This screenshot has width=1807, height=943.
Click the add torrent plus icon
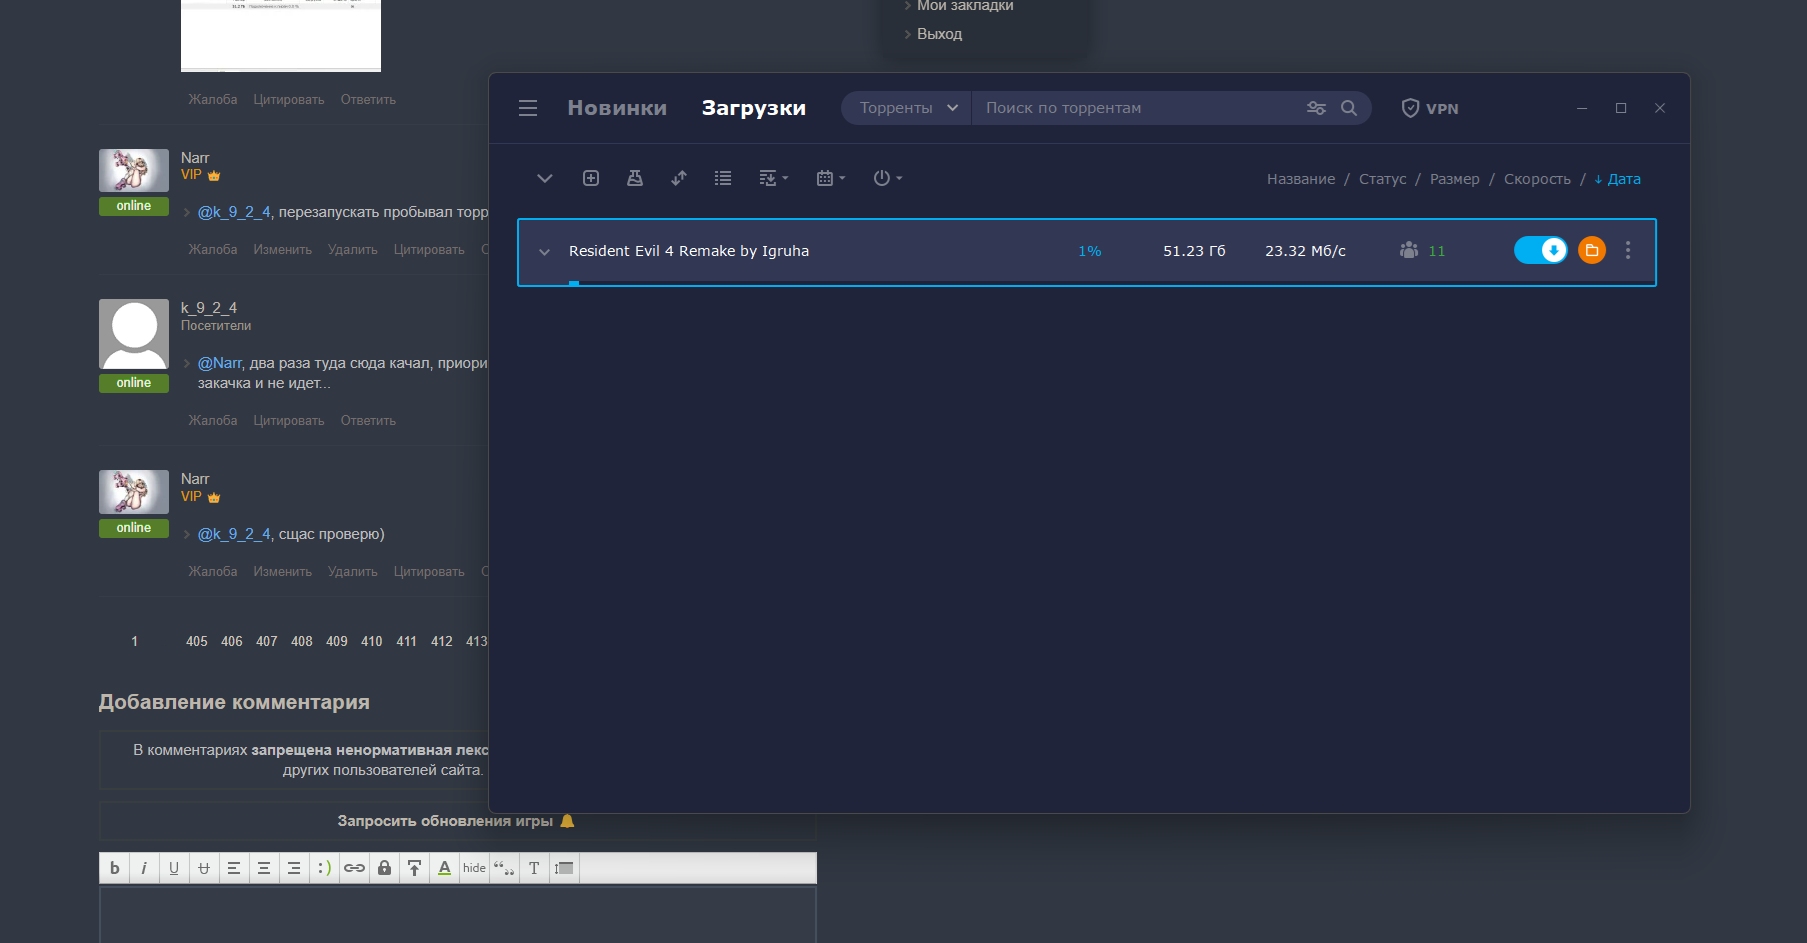591,178
